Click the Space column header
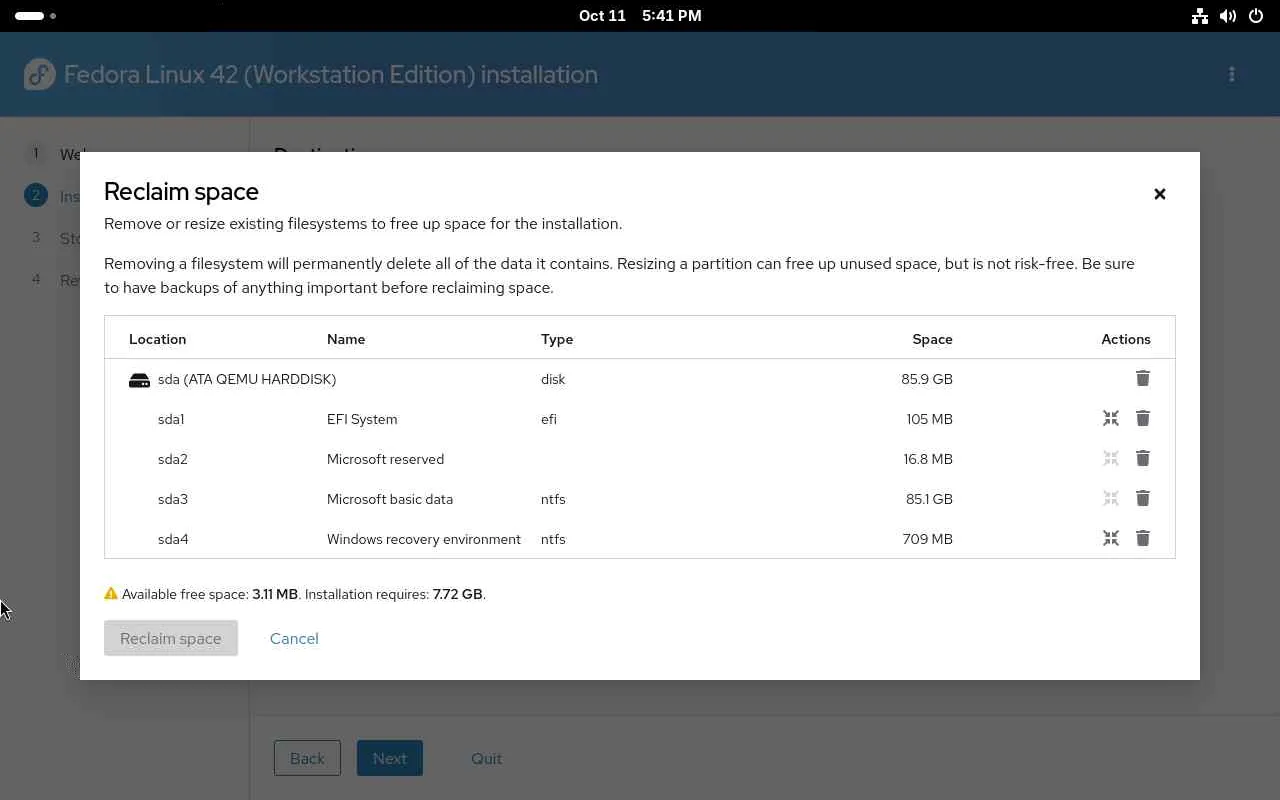1280x800 pixels. [x=932, y=339]
